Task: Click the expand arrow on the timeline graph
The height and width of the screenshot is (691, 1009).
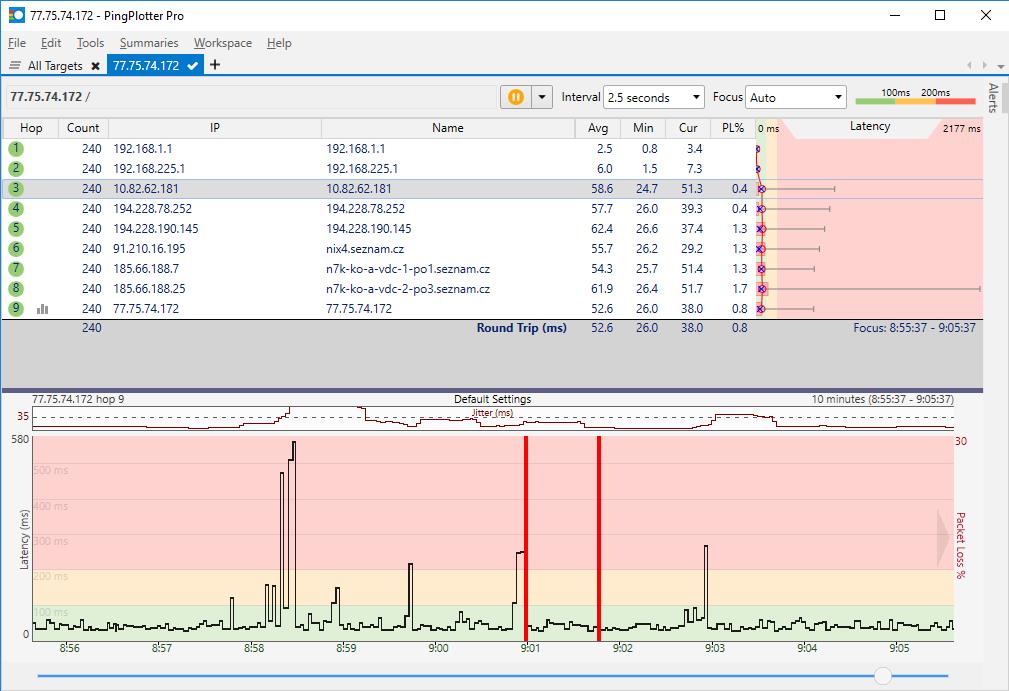Action: [x=943, y=537]
